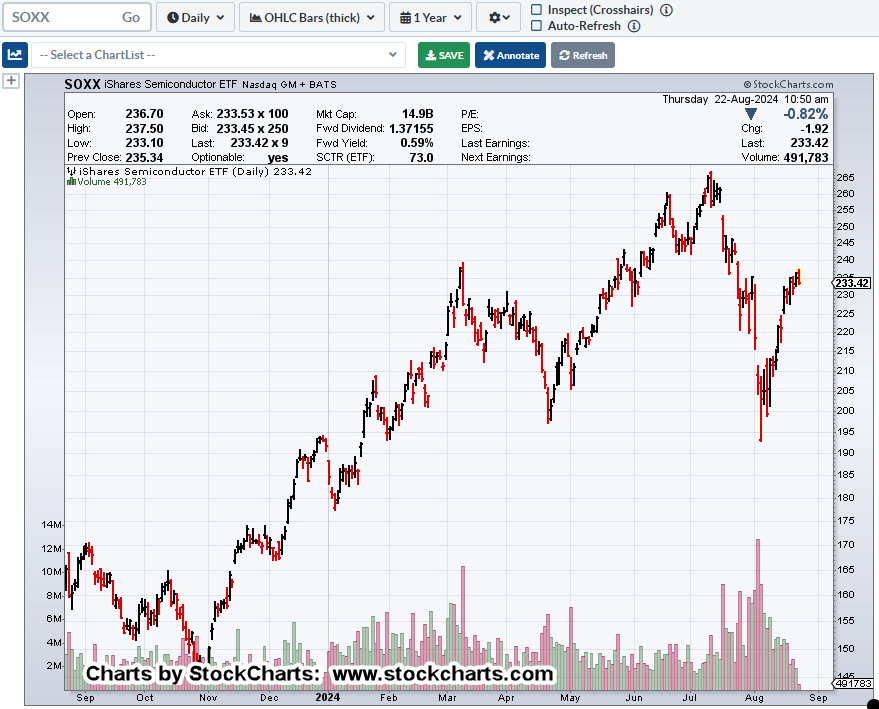Click the SOXX ticker title in chart header

[x=82, y=86]
